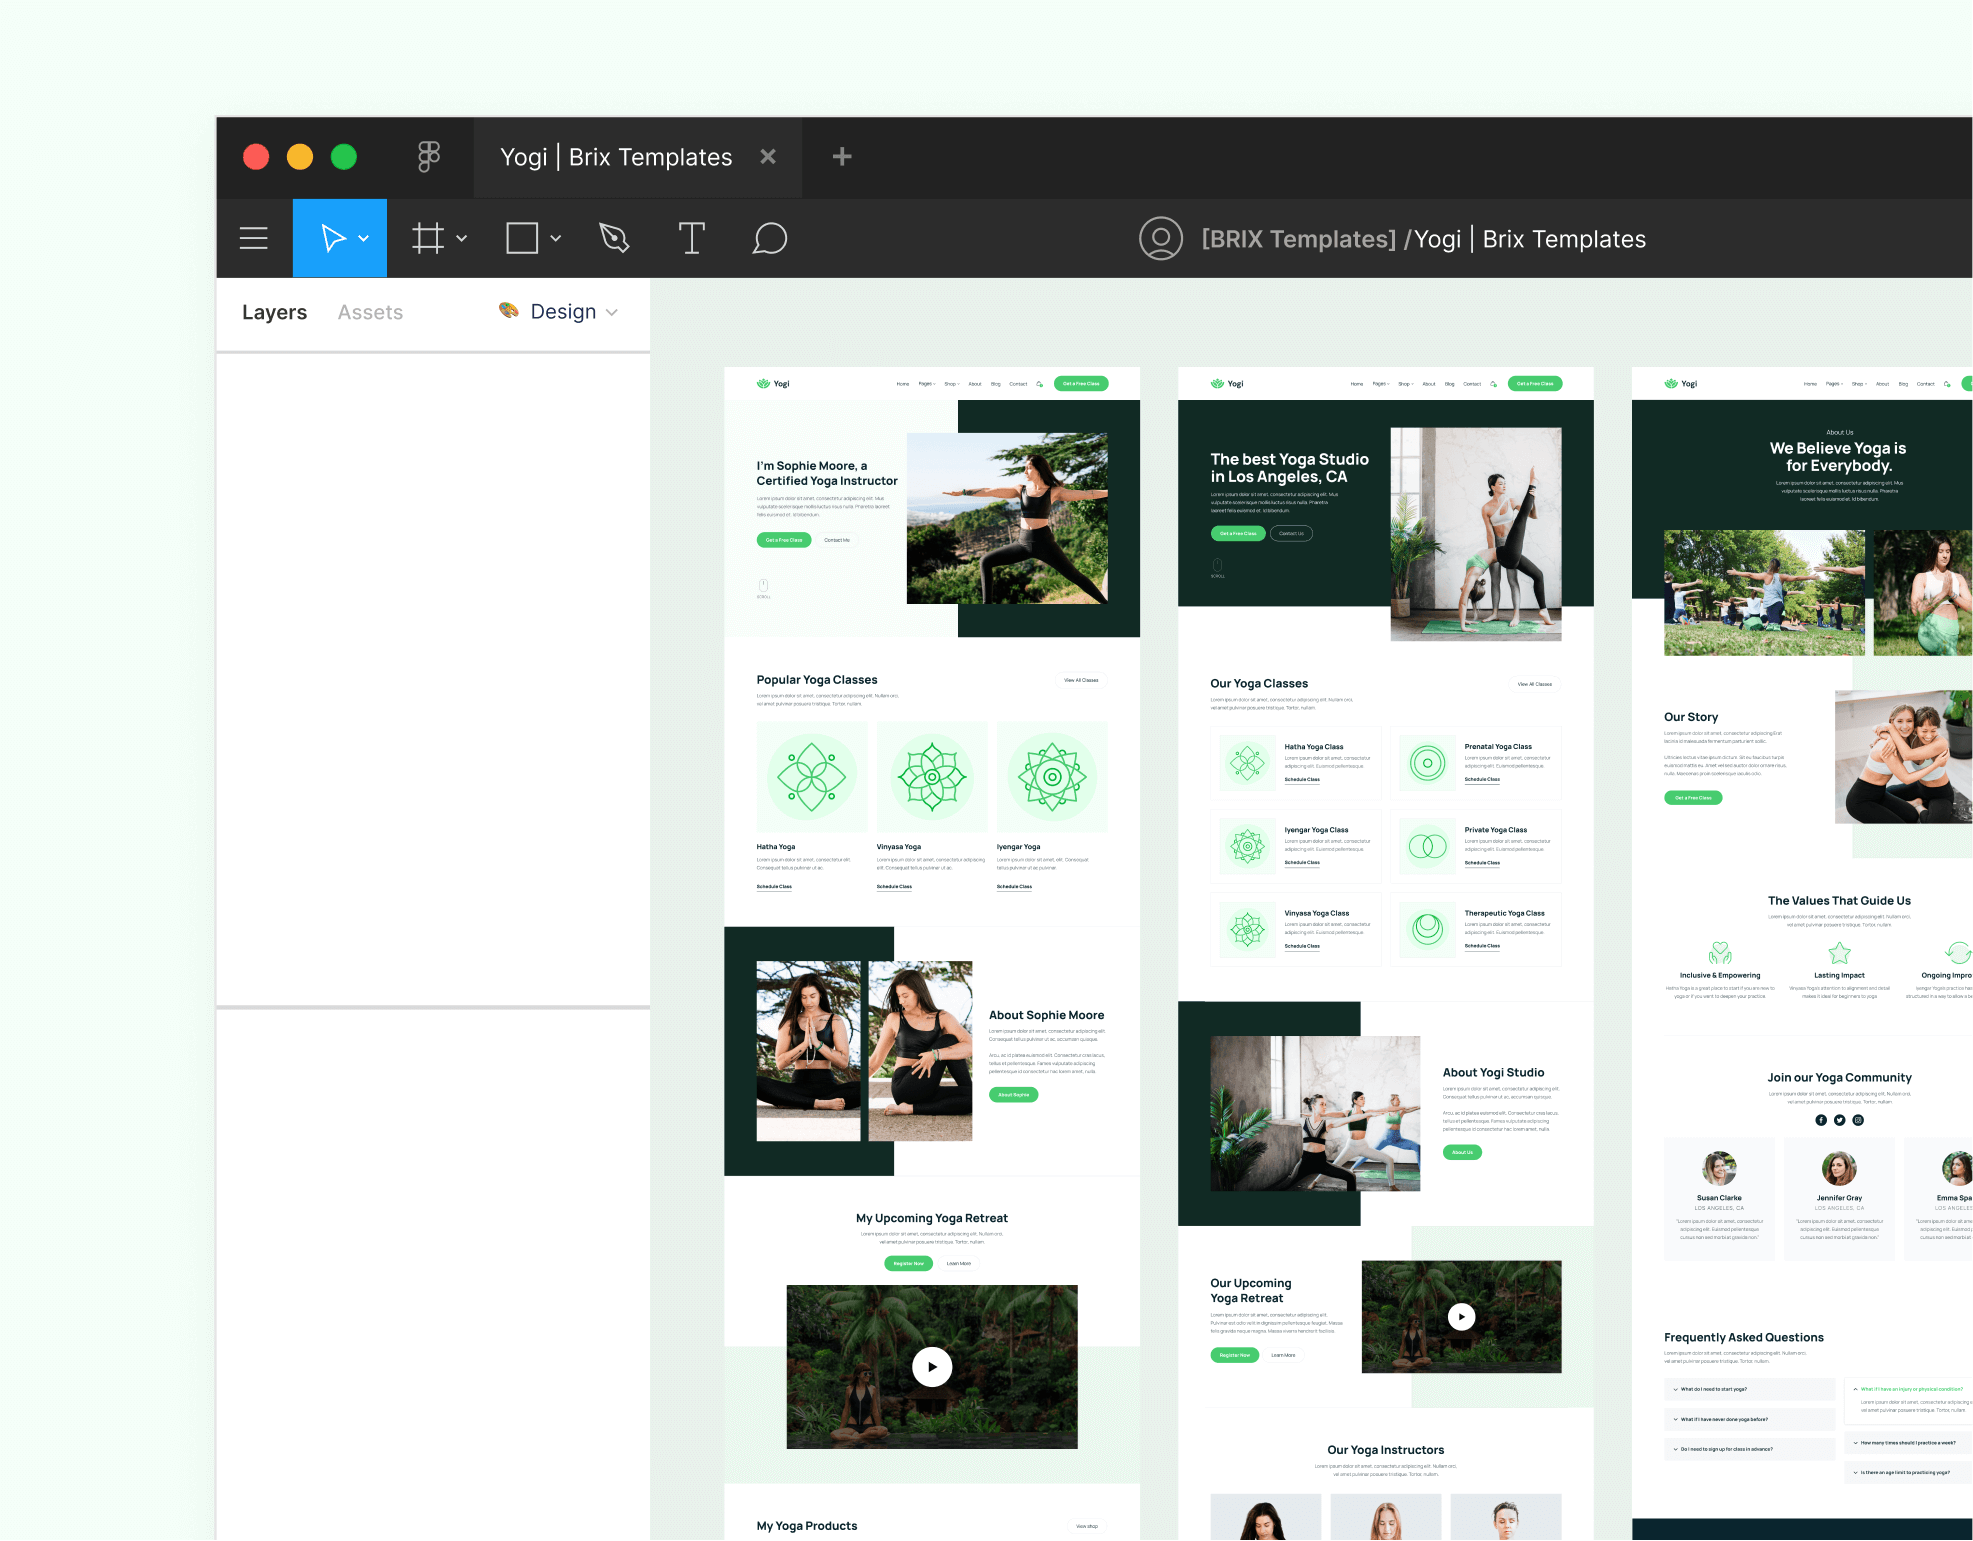Screen dimensions: 1973x1541
Task: Click the [BRIX Templates] breadcrumb
Action: coord(1298,239)
